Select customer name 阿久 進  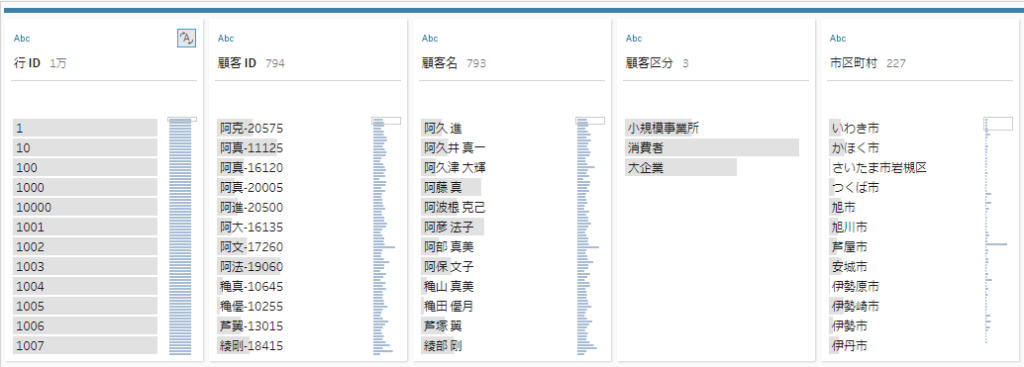(443, 128)
